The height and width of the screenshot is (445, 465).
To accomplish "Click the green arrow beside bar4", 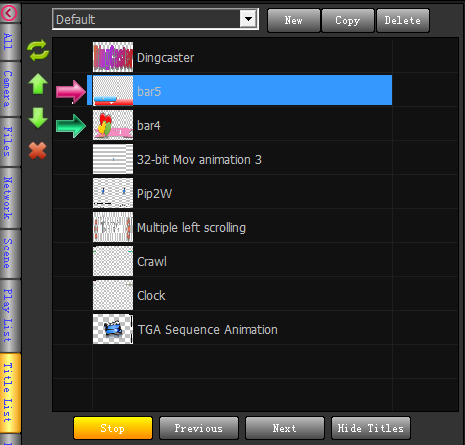I will (x=71, y=126).
